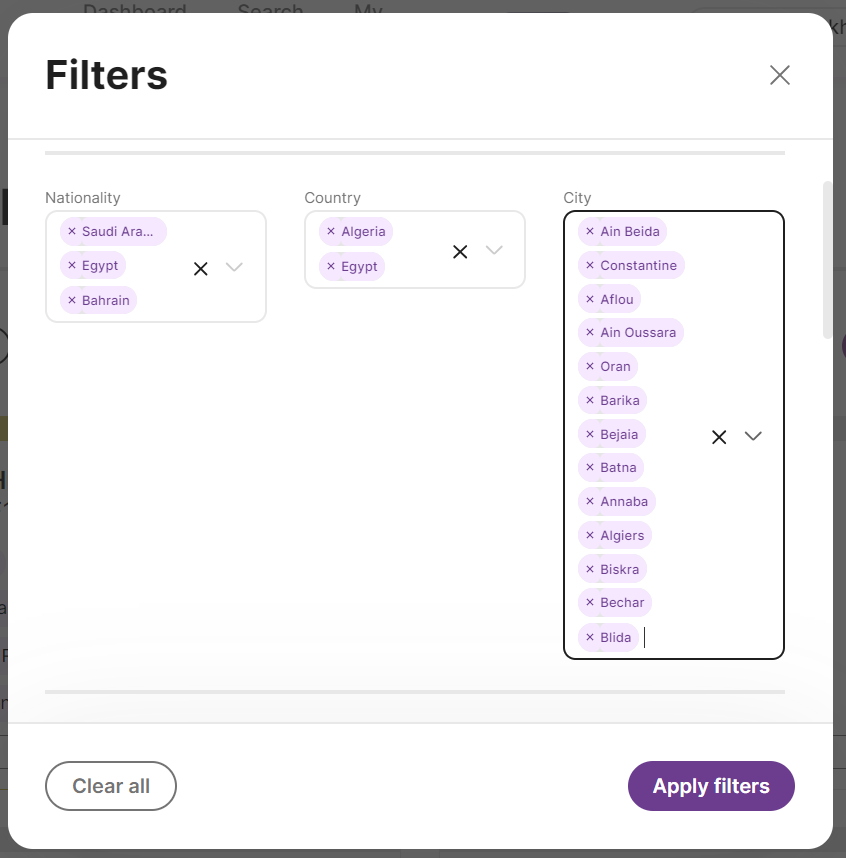
Task: Remove the Oran city tag
Action: [x=591, y=366]
